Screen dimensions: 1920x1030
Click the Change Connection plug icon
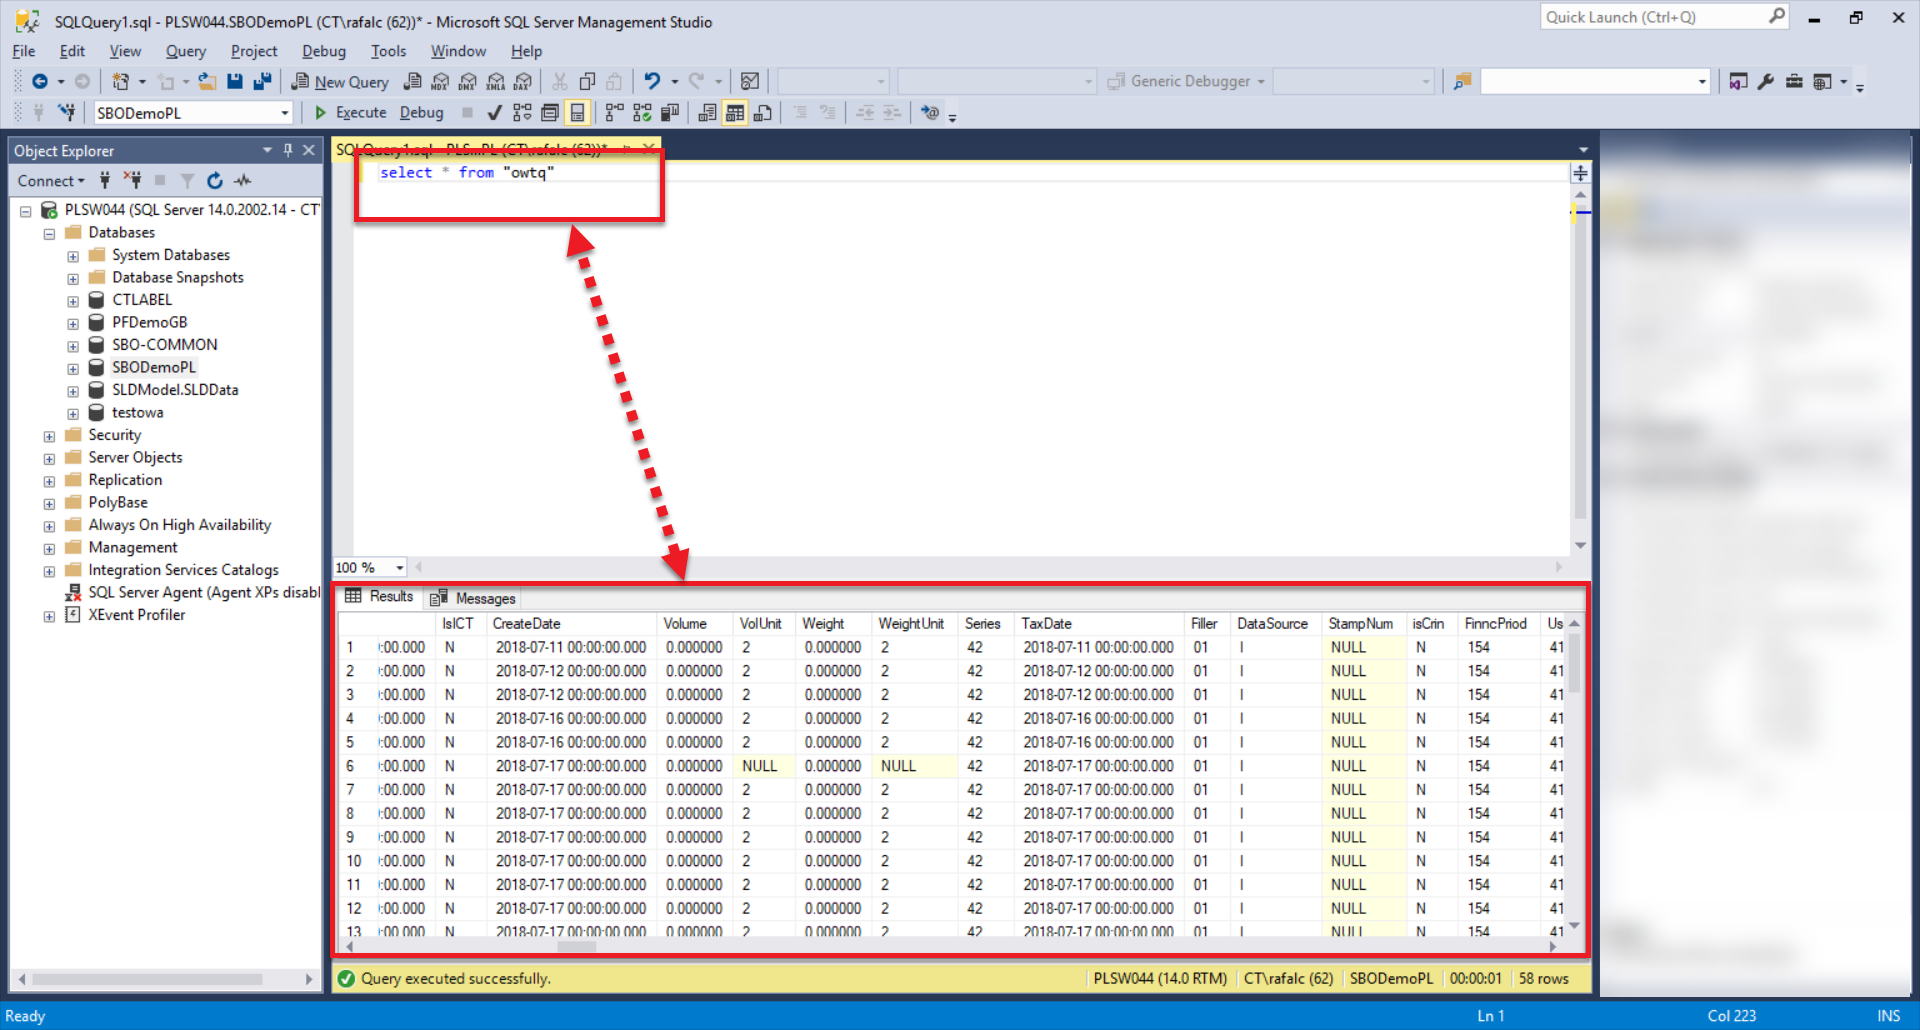pos(67,113)
